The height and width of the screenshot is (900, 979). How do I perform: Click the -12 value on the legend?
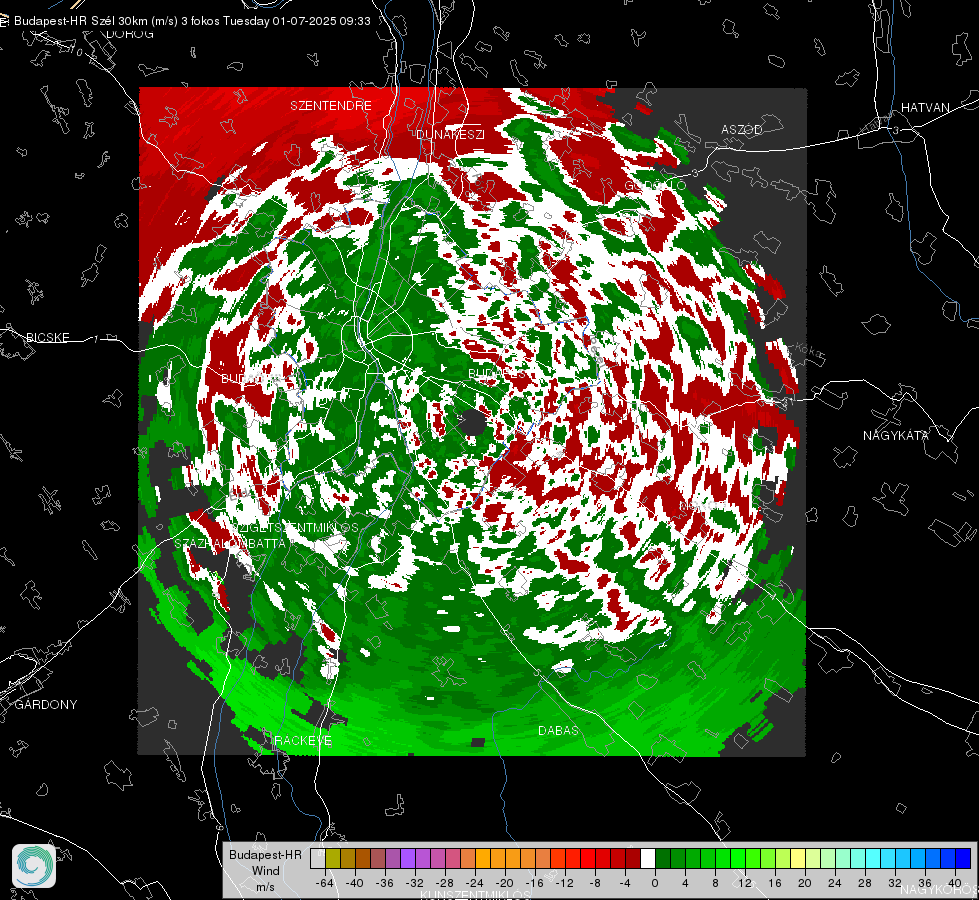(564, 884)
